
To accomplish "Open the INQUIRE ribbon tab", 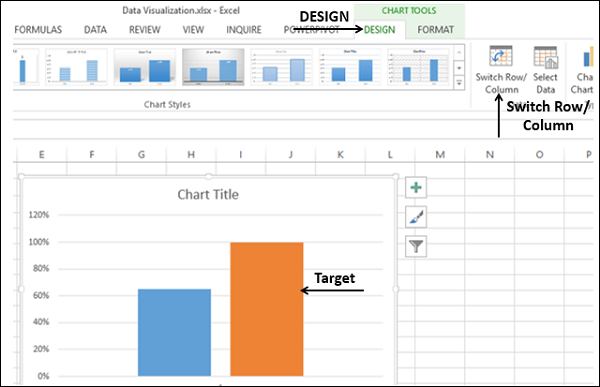I will [x=244, y=29].
